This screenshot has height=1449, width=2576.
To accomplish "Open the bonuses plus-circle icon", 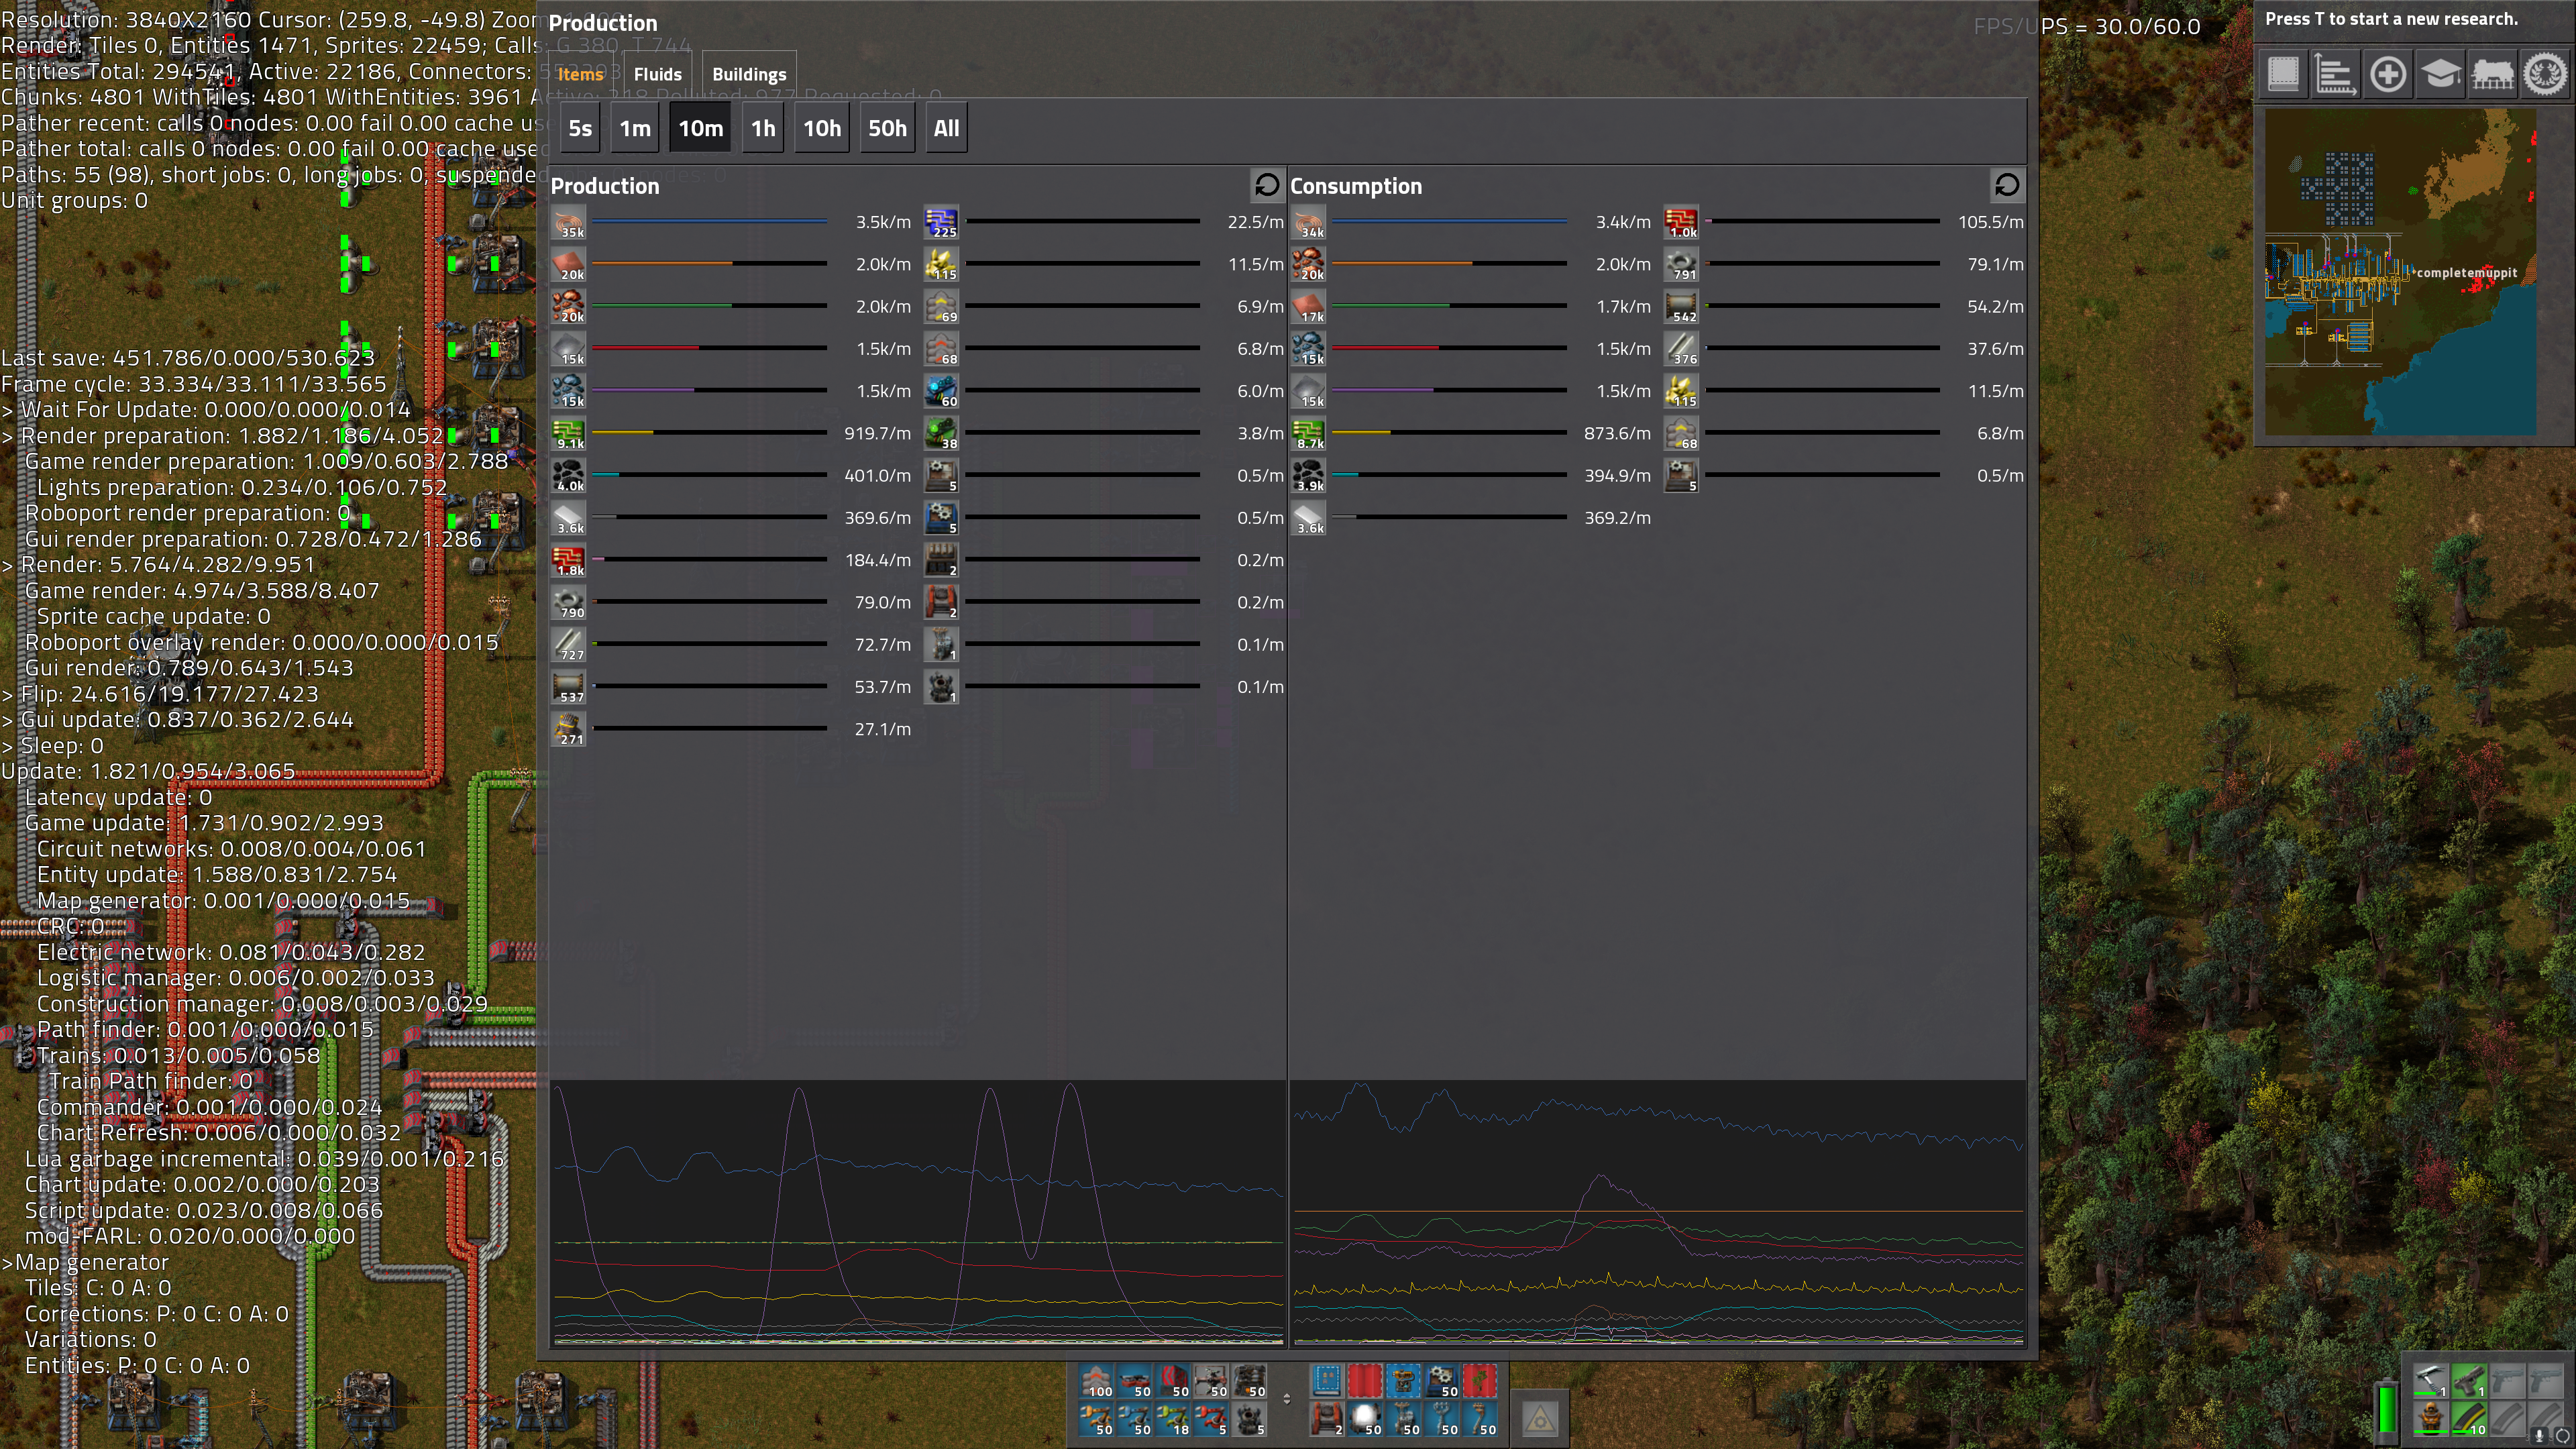I will [2388, 75].
